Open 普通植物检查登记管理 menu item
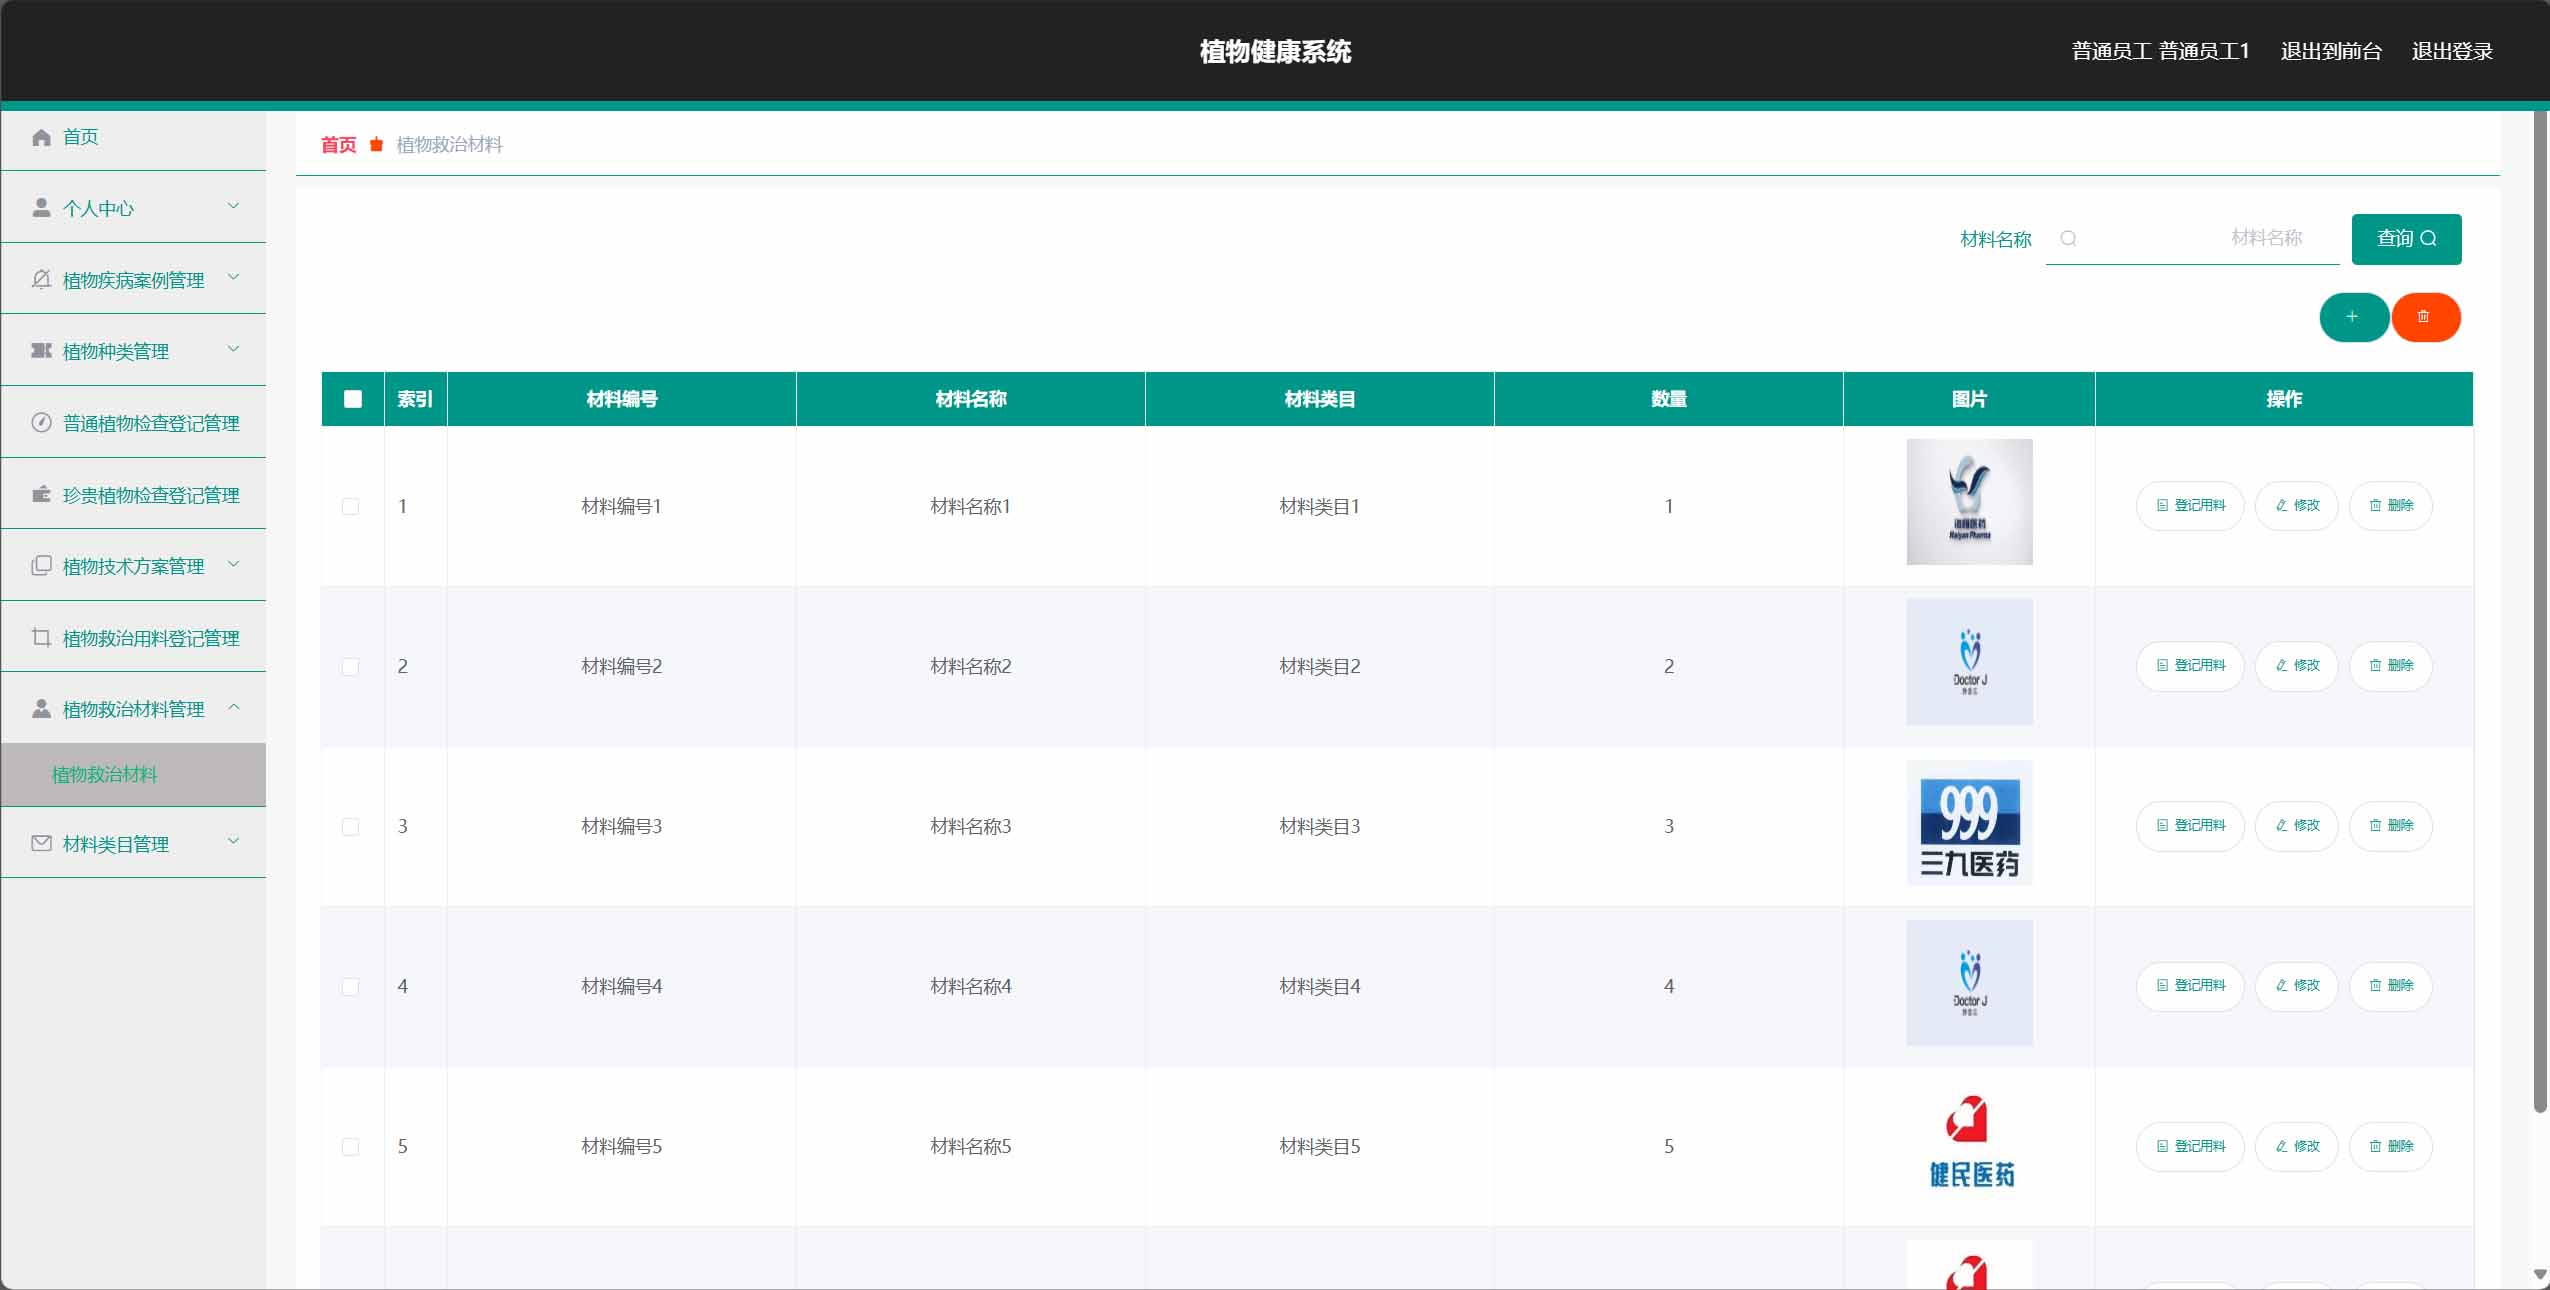 tap(133, 423)
